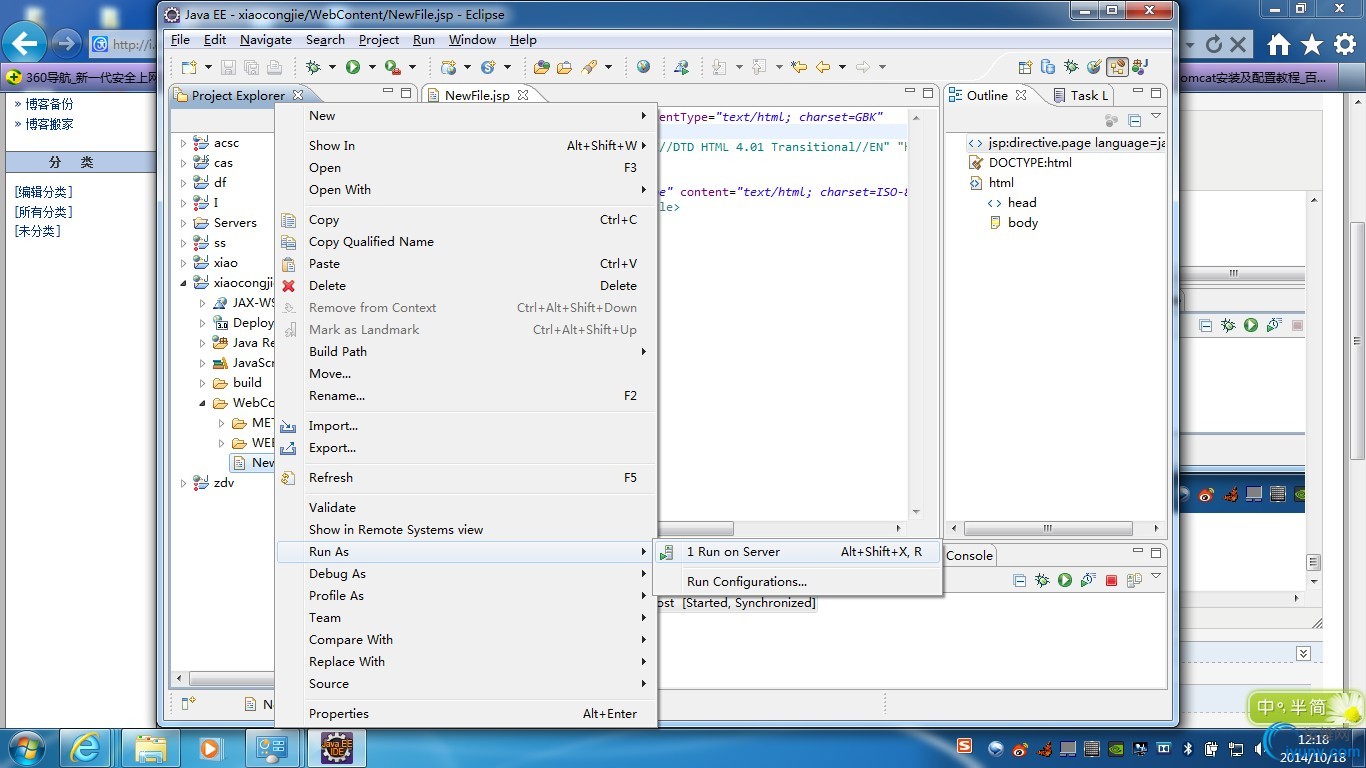Select Export... in the context menu
This screenshot has width=1366, height=768.
466,448
